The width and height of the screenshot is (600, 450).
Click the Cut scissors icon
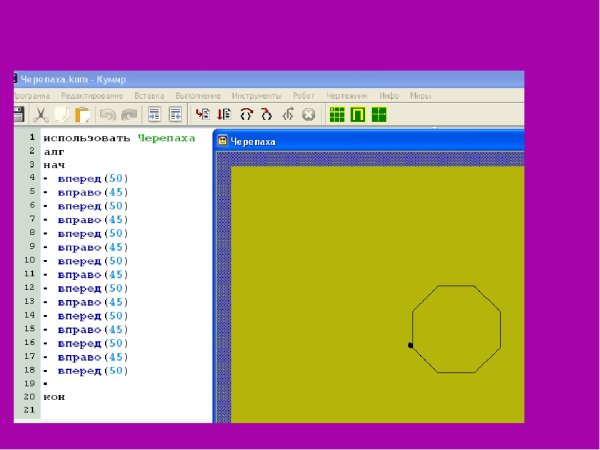(42, 114)
